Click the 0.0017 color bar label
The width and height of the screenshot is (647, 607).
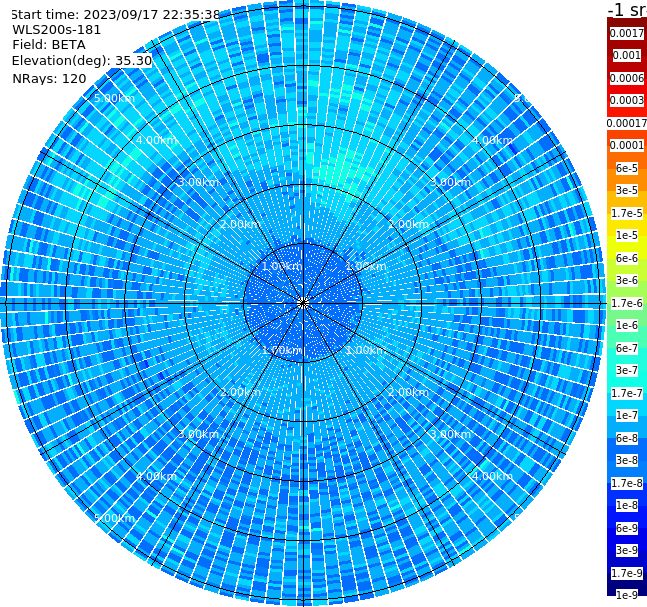pyautogui.click(x=627, y=33)
